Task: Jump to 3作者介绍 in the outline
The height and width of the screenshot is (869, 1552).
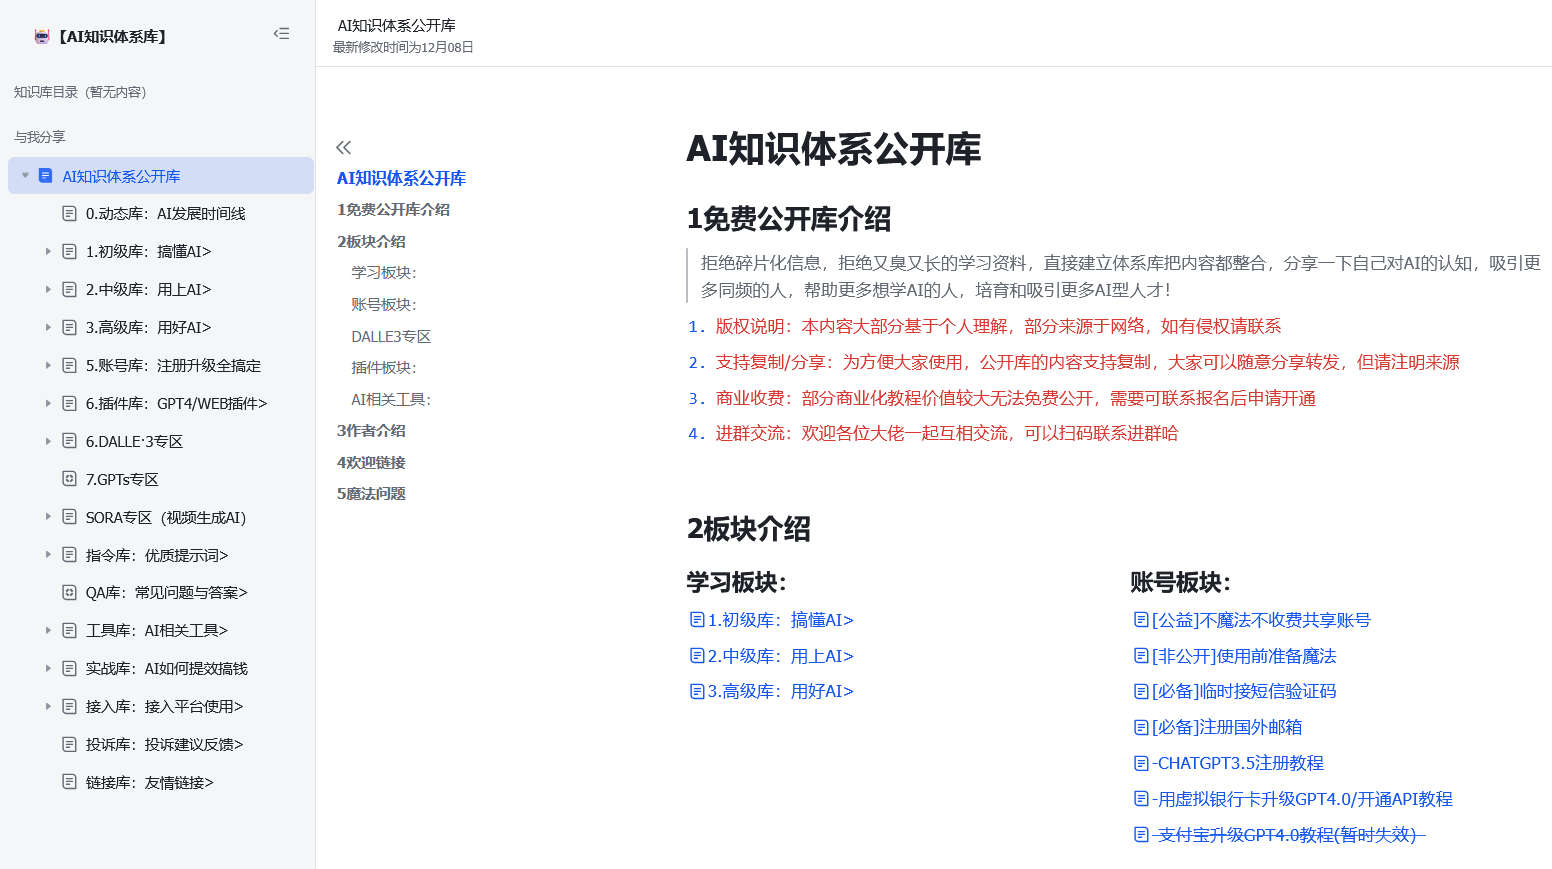Action: (x=371, y=431)
